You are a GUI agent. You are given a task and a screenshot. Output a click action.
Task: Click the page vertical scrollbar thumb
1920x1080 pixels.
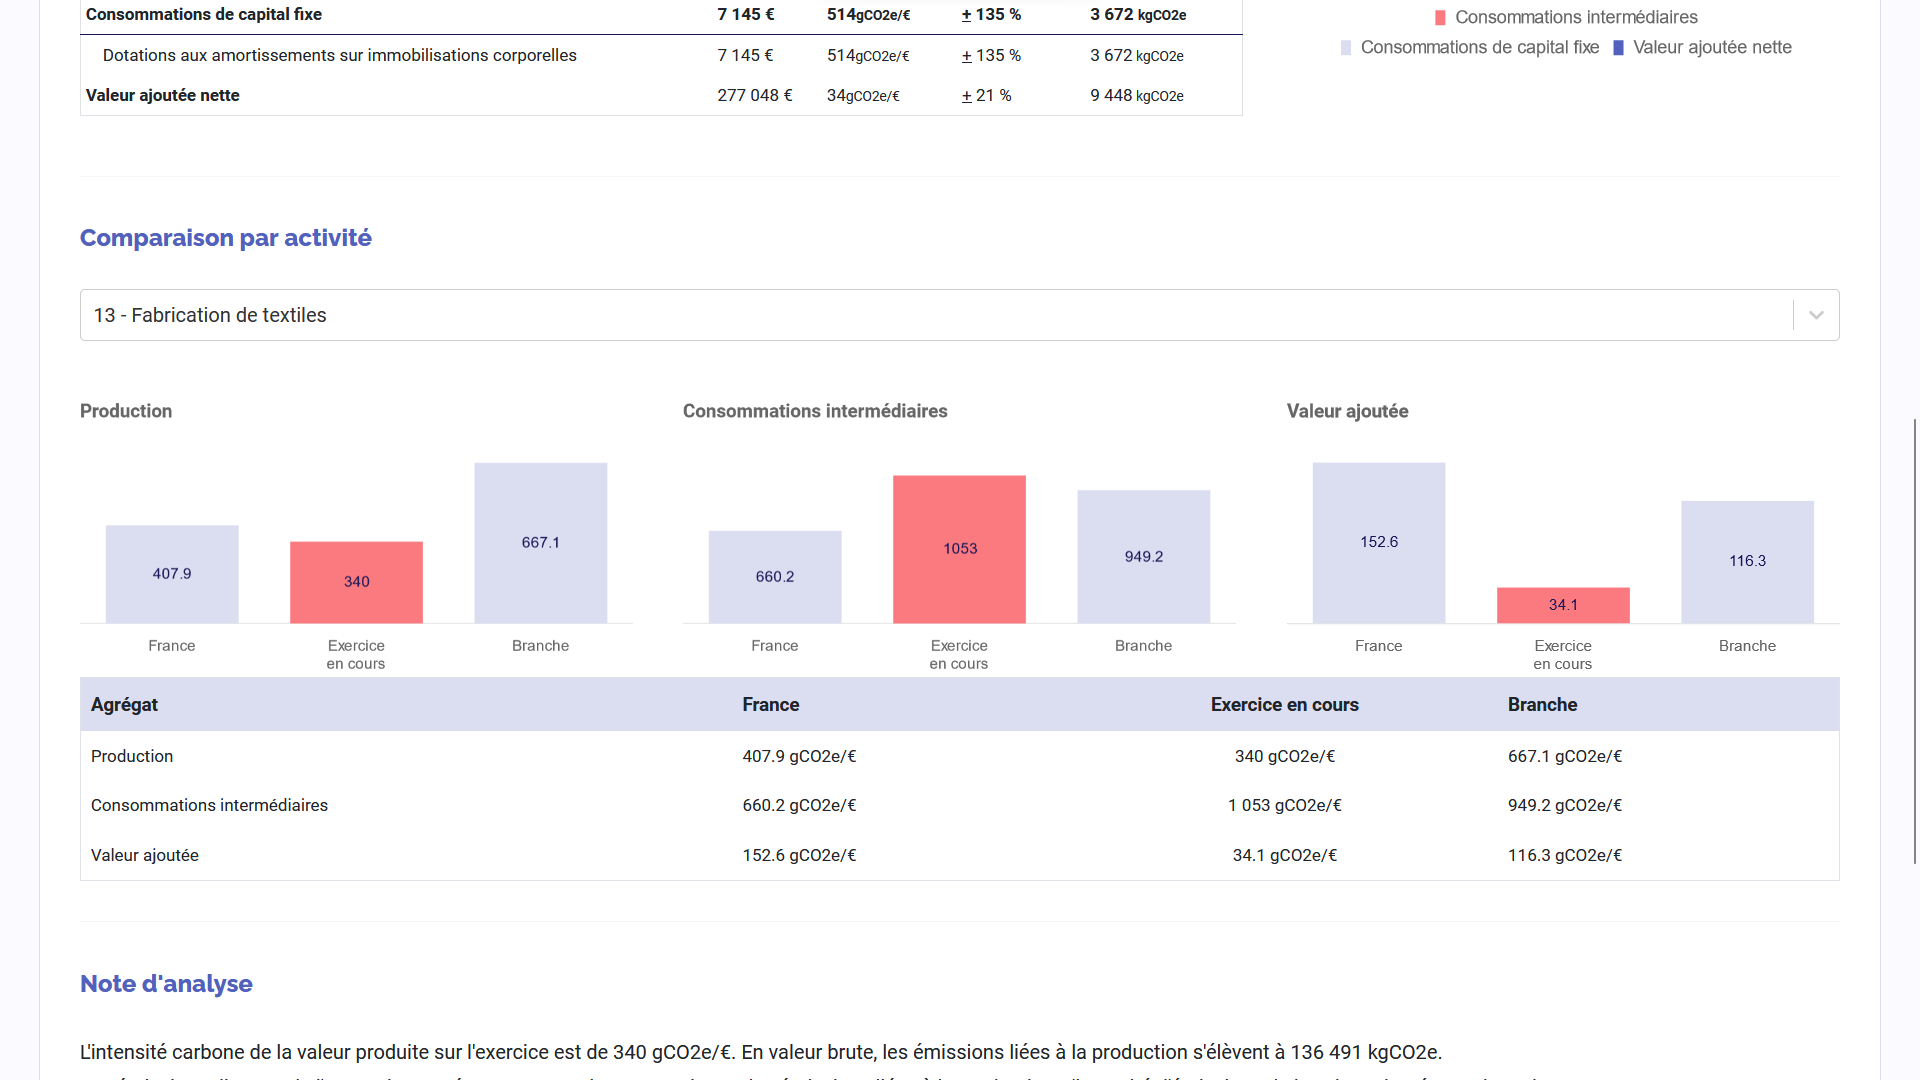point(1915,640)
